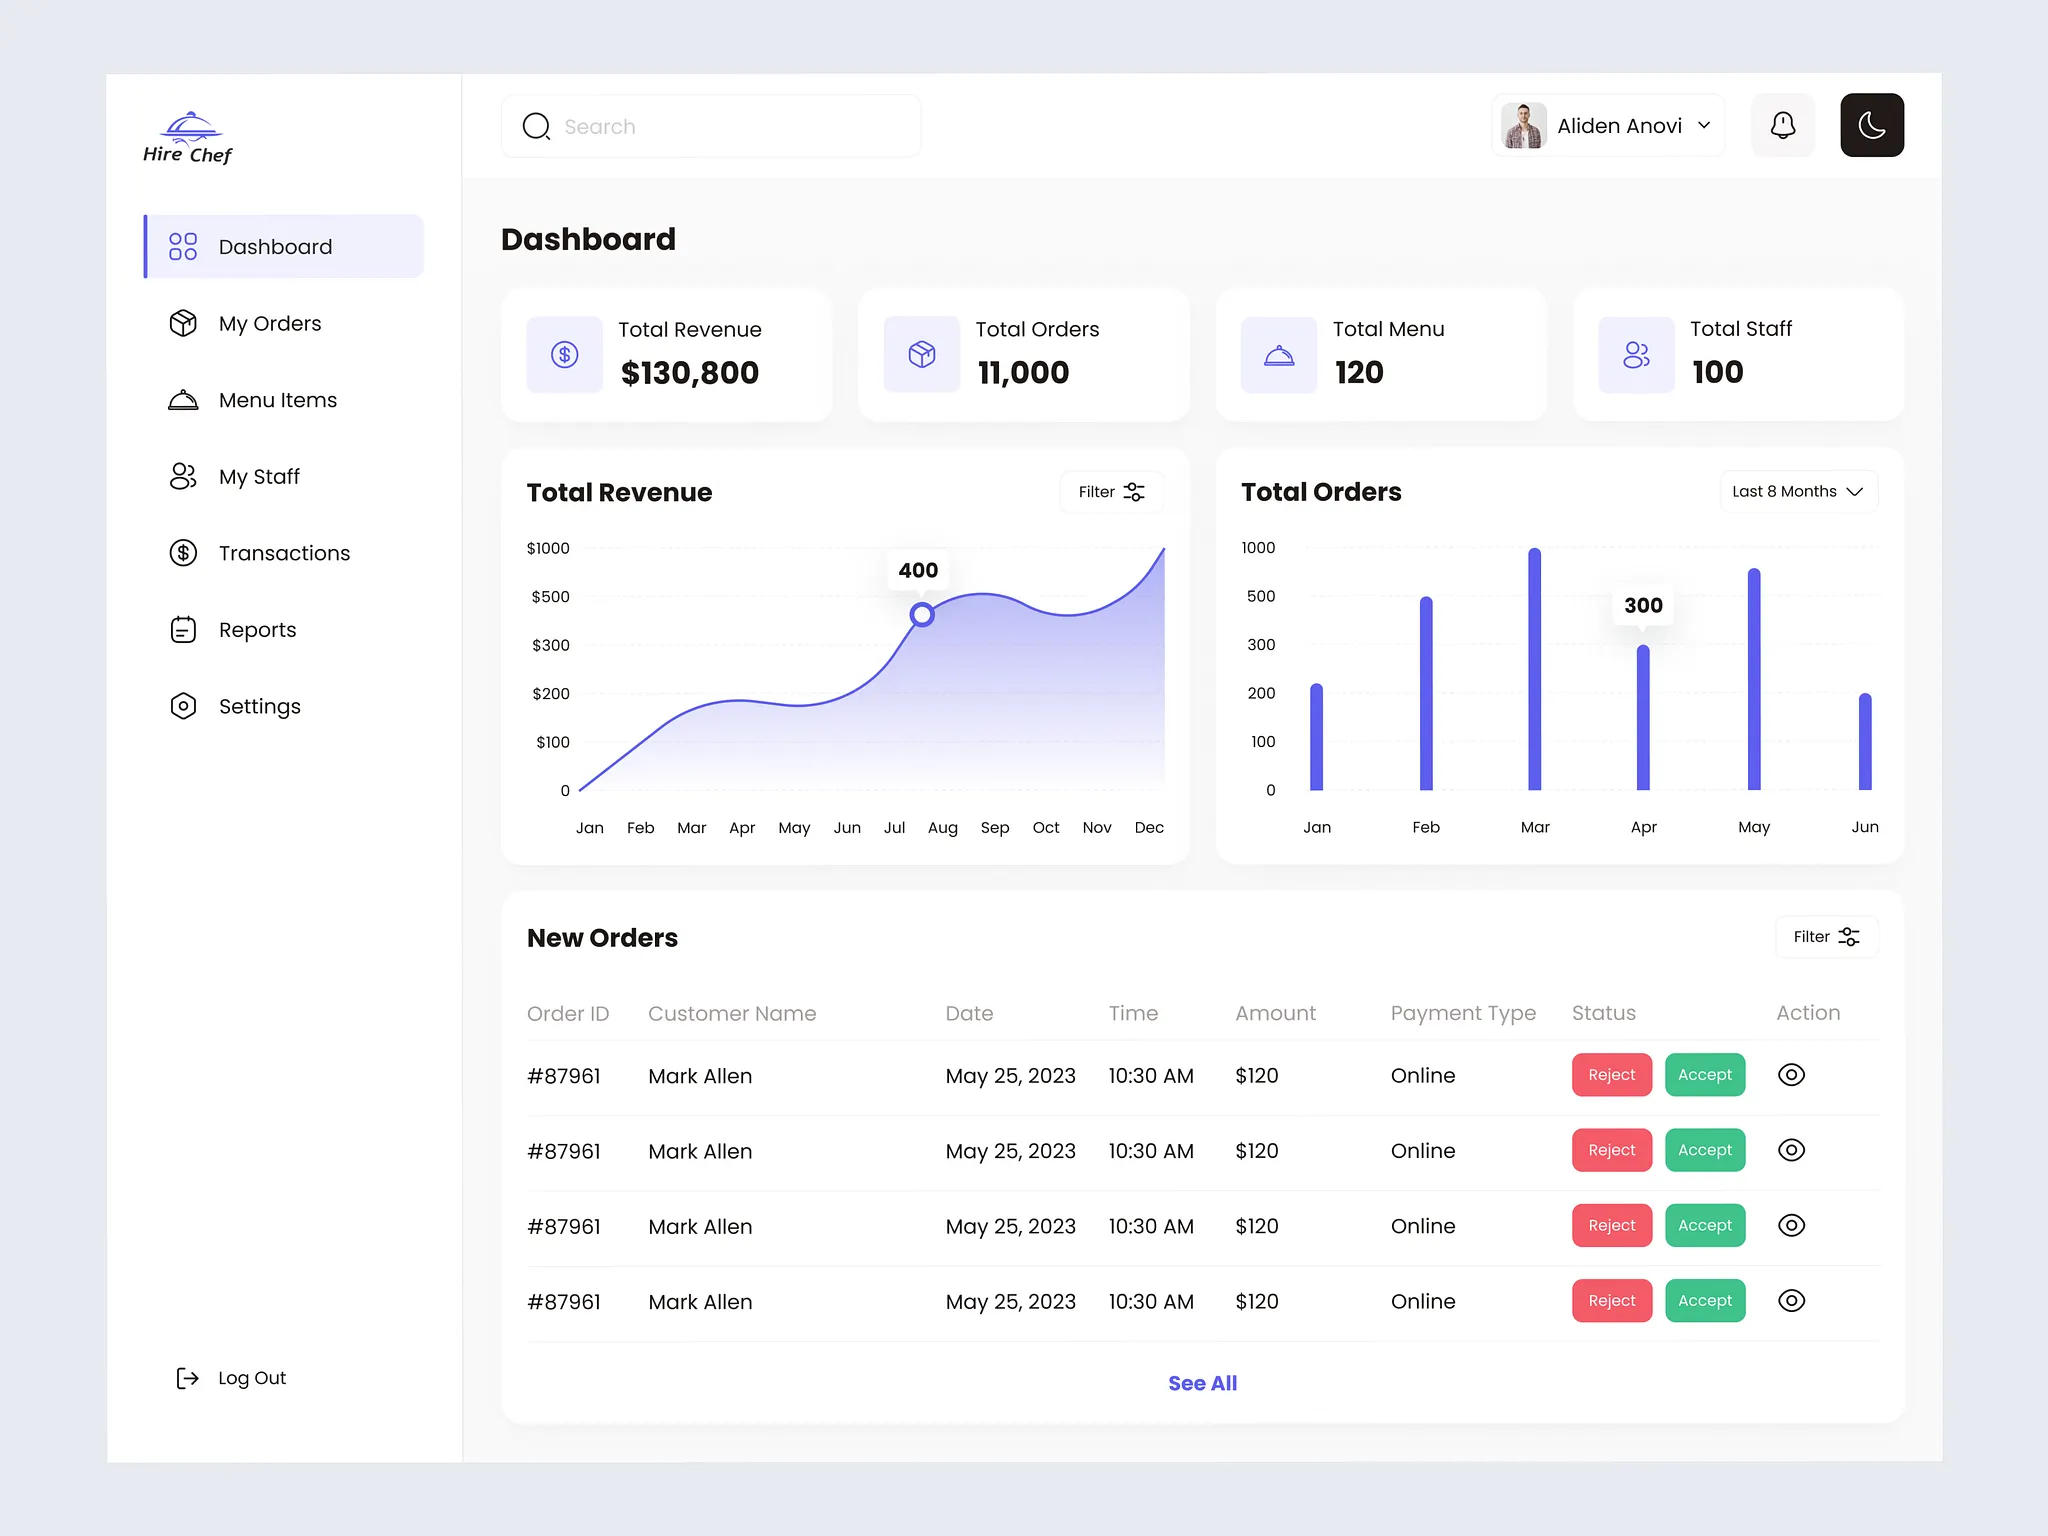Click the Total Menu cloche icon
The height and width of the screenshot is (1536, 2048).
(x=1279, y=355)
